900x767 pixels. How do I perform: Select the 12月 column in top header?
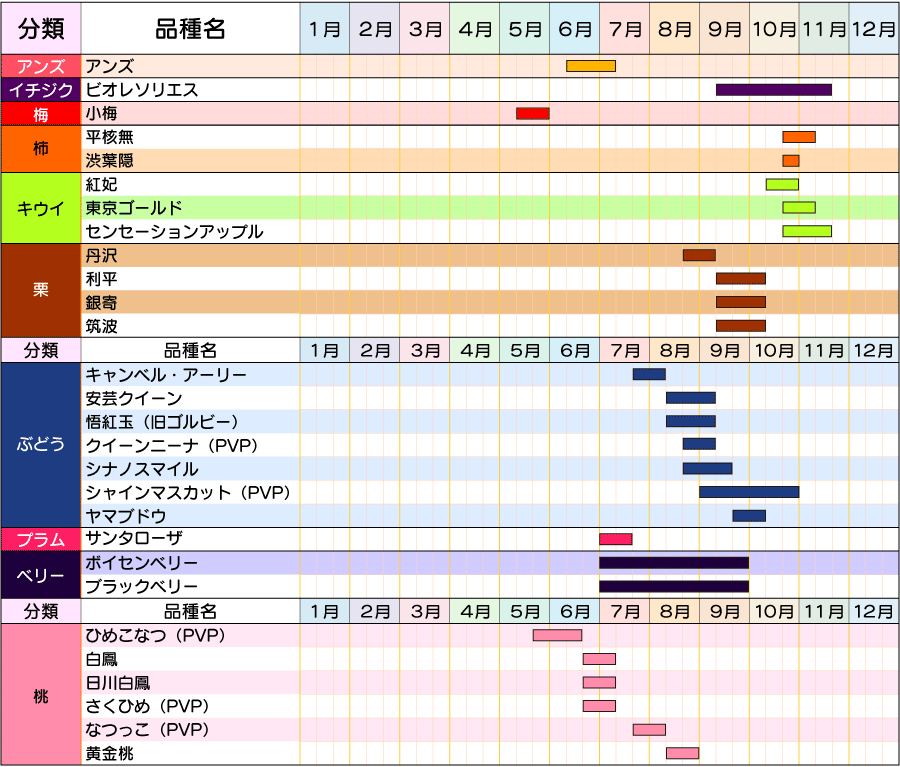[x=874, y=28]
